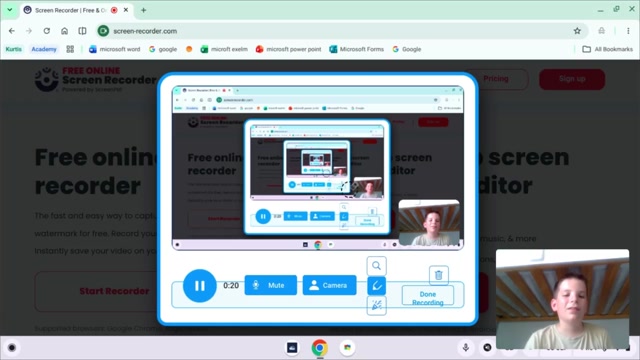Click the Sign up button
The width and height of the screenshot is (640, 360).
click(572, 79)
